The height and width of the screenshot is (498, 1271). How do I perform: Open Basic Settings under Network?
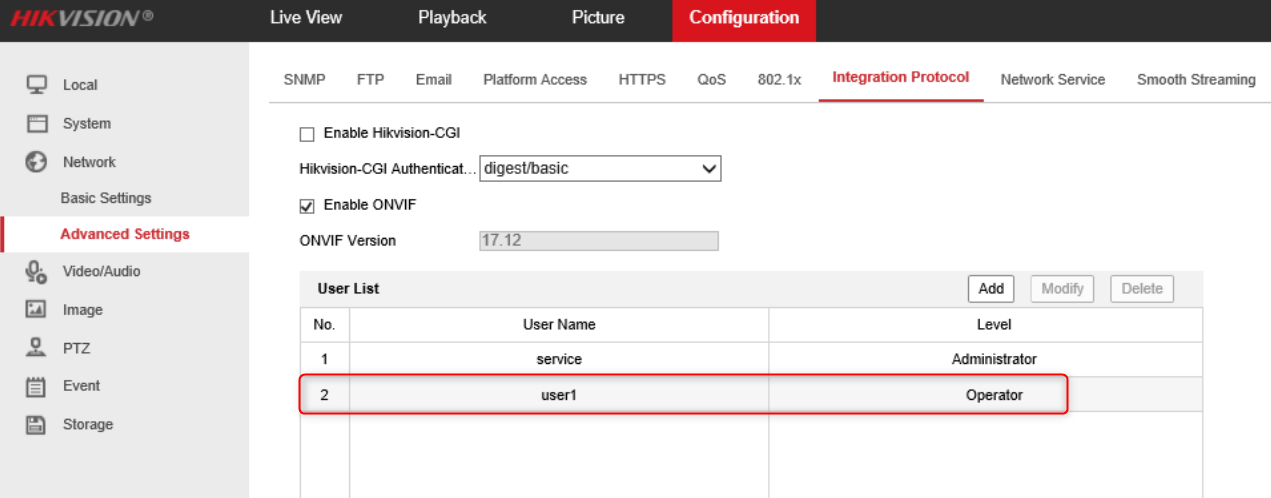click(x=106, y=198)
